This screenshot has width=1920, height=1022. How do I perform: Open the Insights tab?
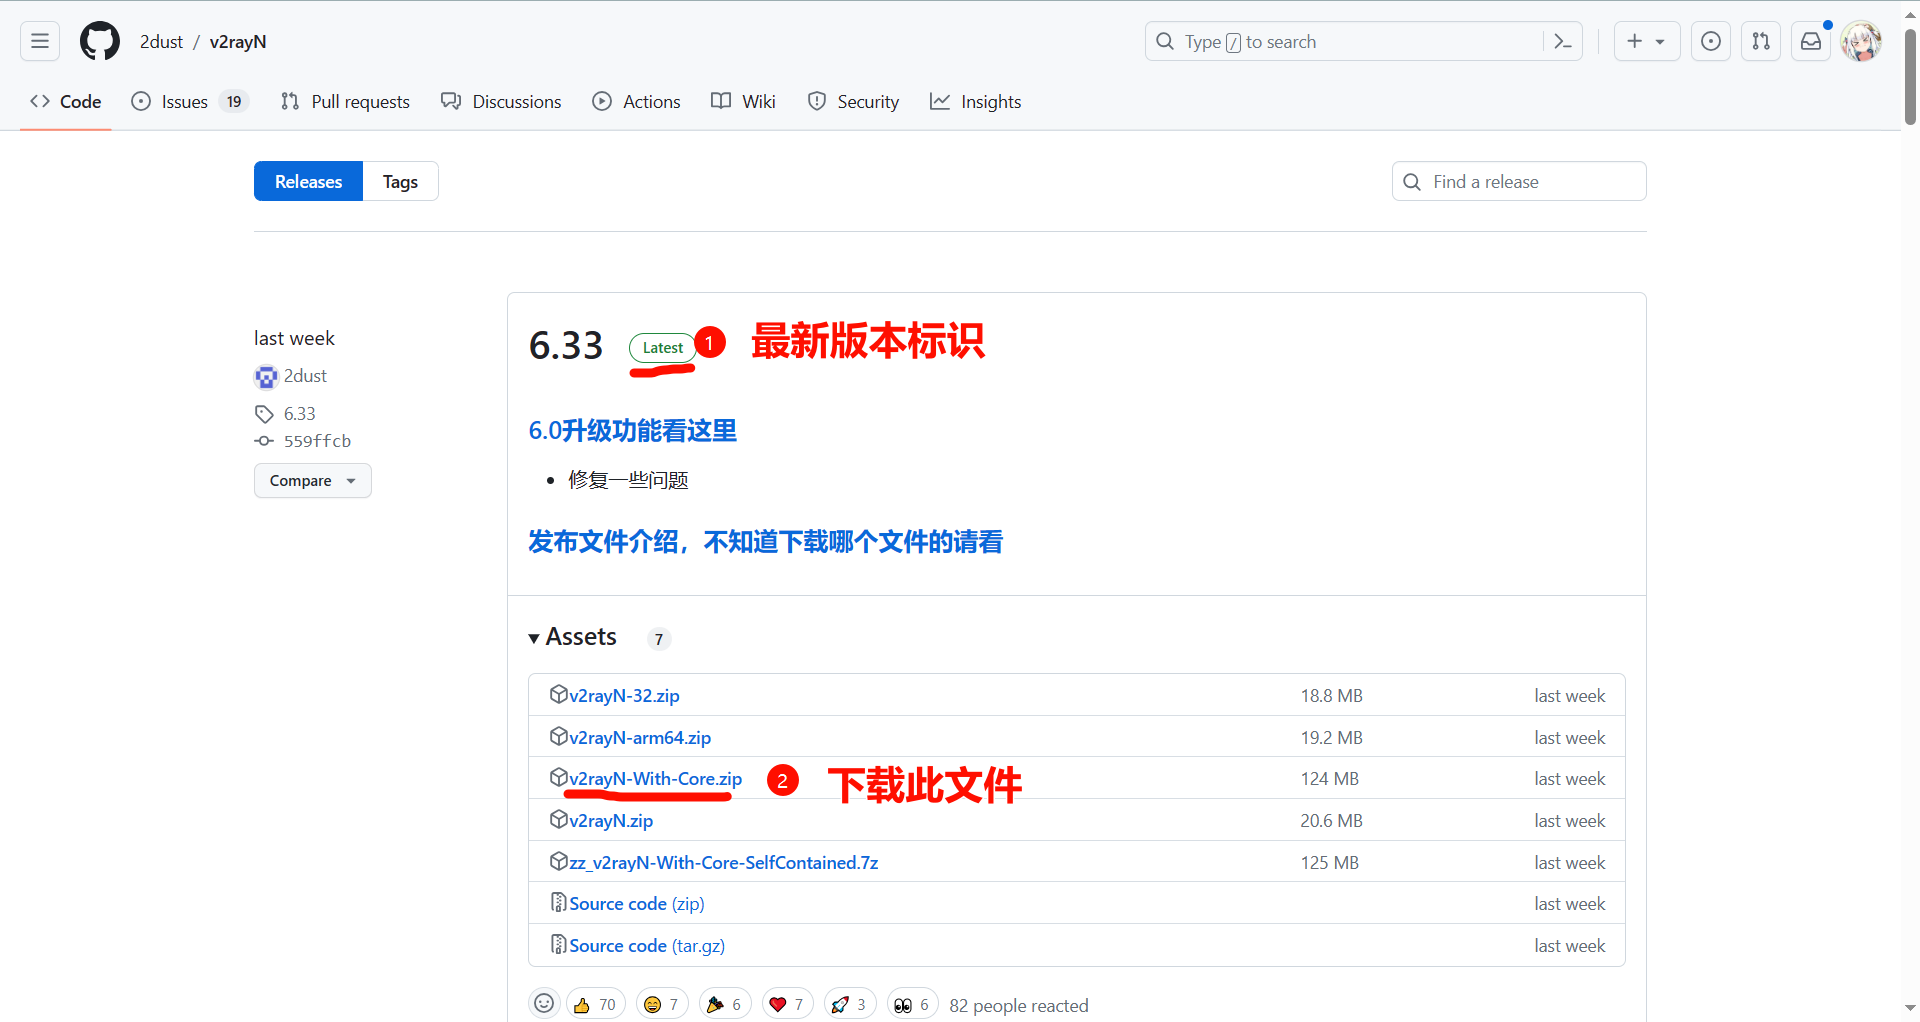click(x=975, y=101)
